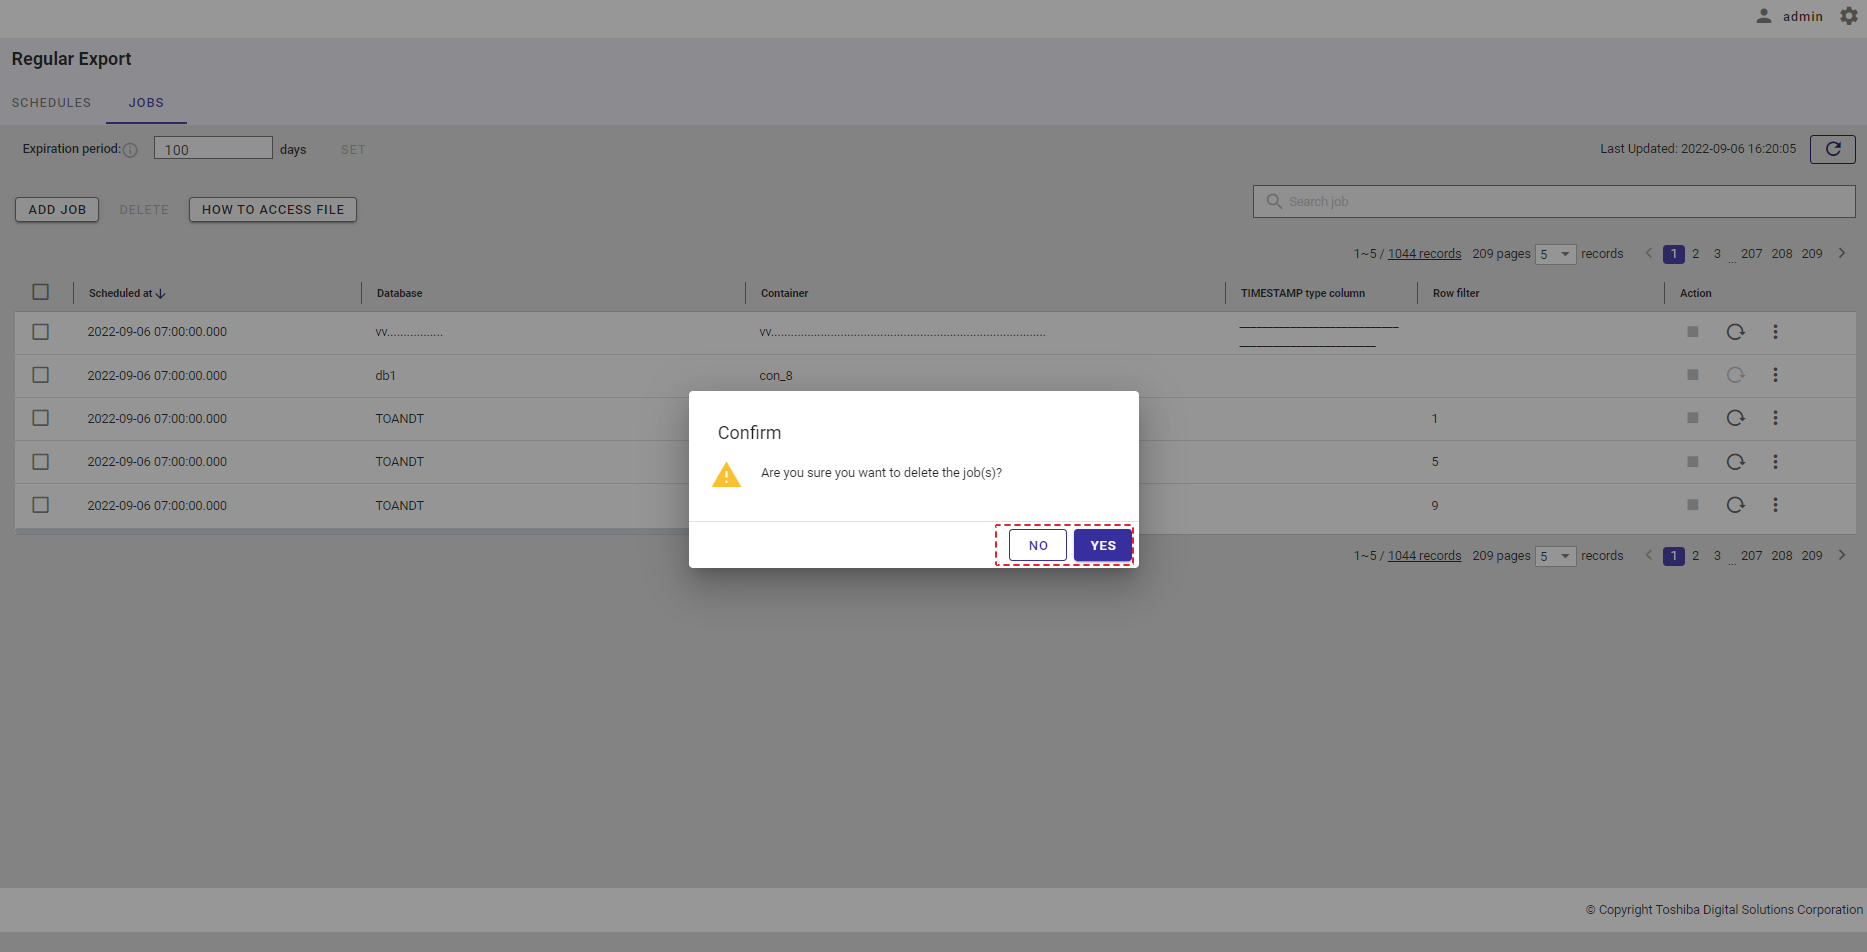Click stop icon in the first job row
The height and width of the screenshot is (952, 1867).
coord(1692,332)
